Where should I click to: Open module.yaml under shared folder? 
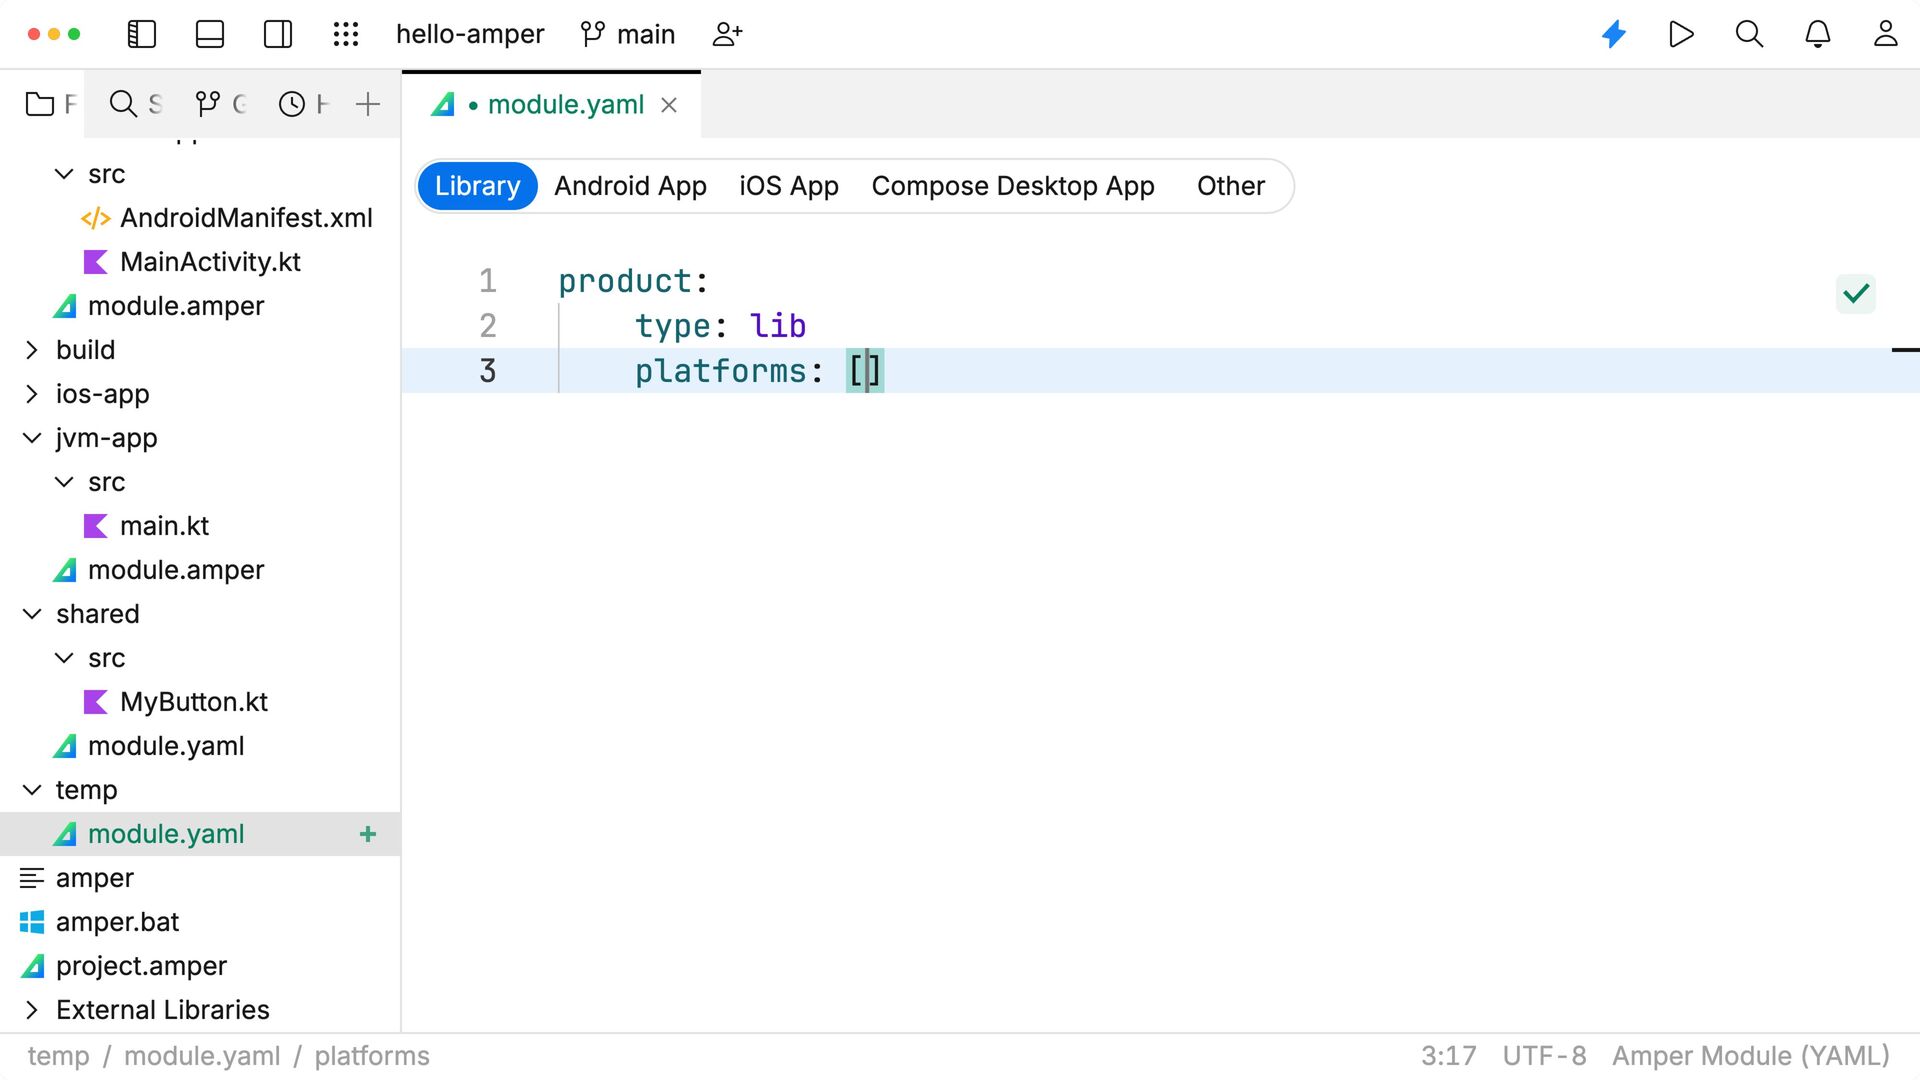166,746
